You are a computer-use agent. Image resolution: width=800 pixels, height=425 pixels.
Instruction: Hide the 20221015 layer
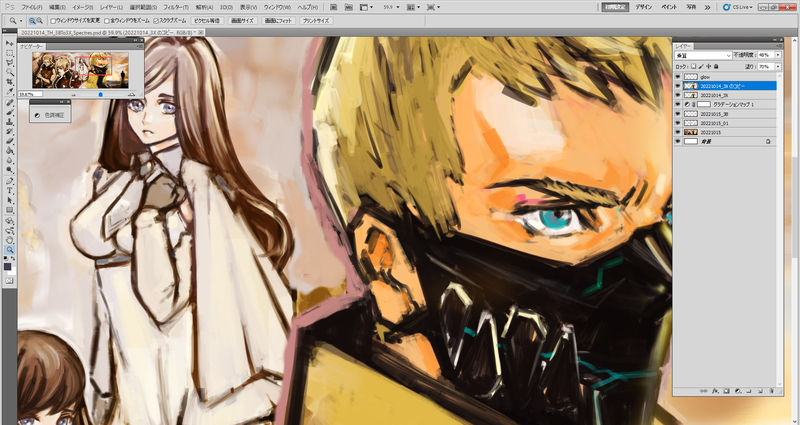coord(678,132)
